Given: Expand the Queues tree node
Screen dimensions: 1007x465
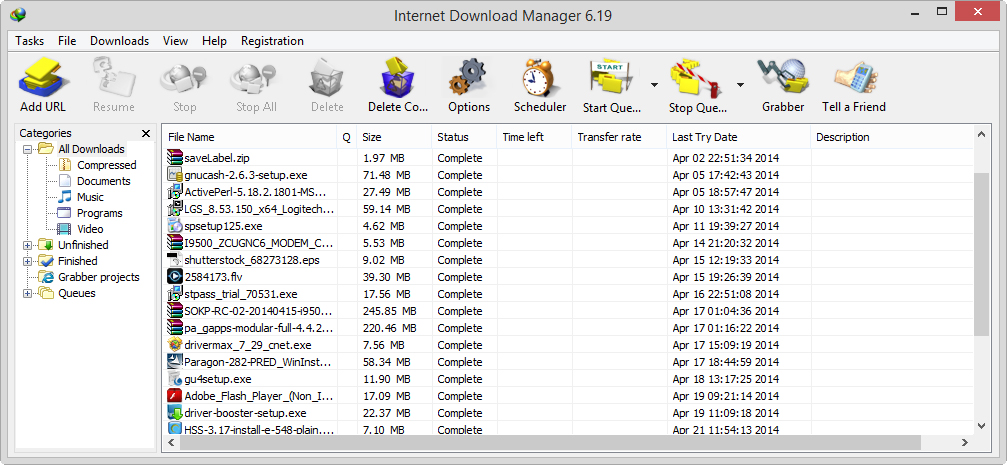Looking at the screenshot, I should [28, 294].
